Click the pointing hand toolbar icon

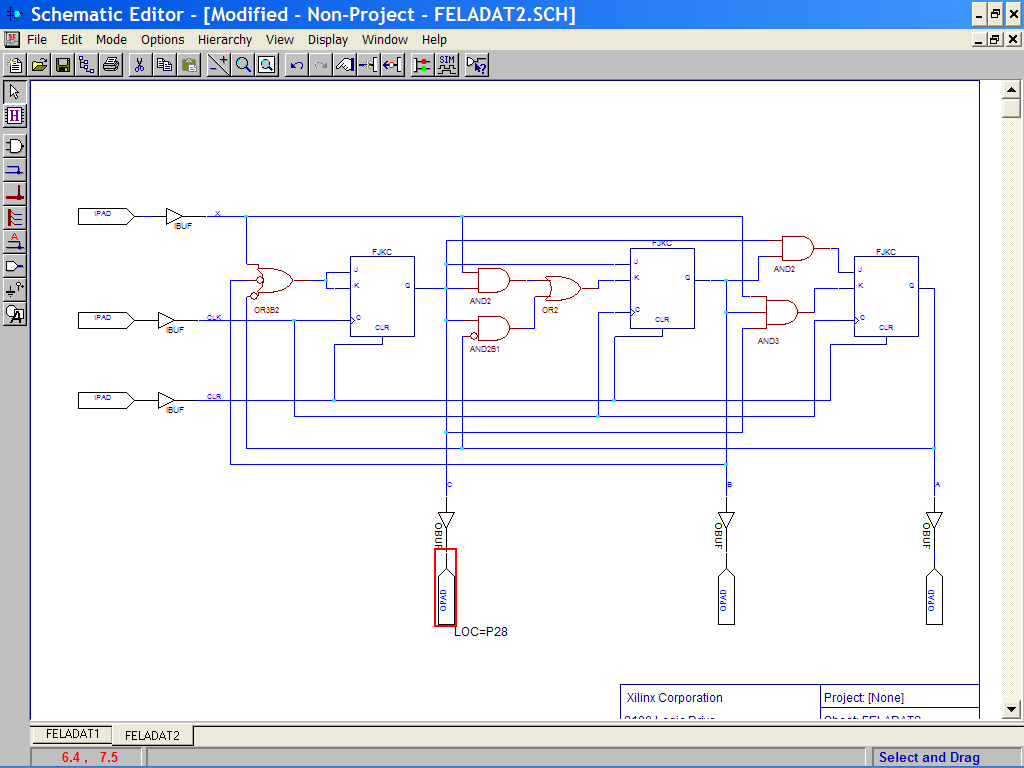[x=345, y=65]
